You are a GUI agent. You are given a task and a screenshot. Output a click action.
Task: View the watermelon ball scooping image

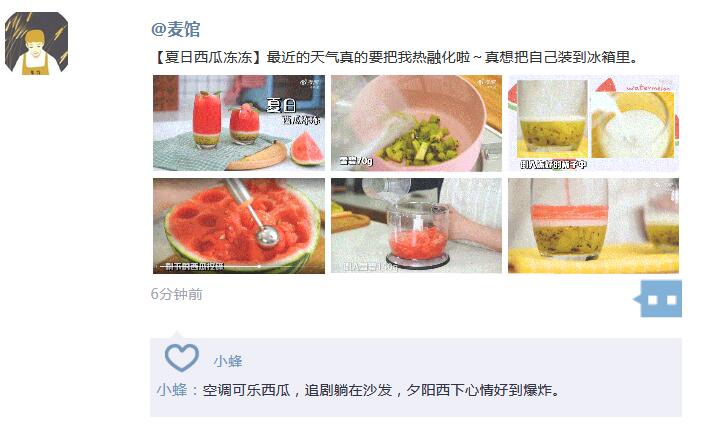[239, 225]
